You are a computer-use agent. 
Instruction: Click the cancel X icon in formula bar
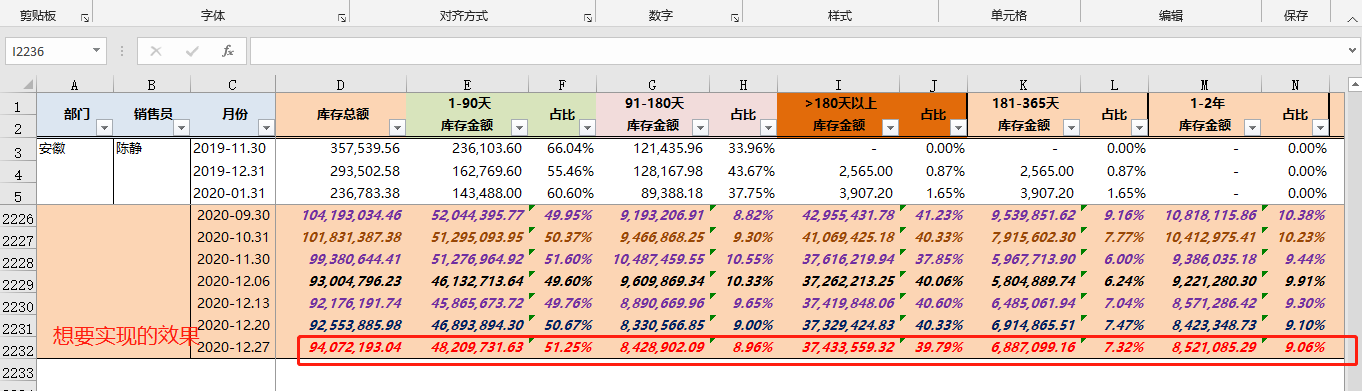pyautogui.click(x=156, y=50)
